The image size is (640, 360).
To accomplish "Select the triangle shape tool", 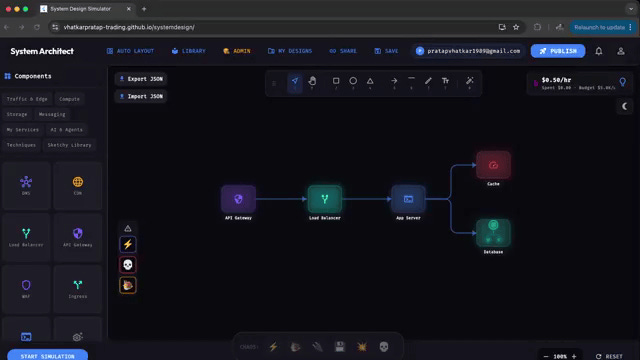I will click(x=370, y=81).
